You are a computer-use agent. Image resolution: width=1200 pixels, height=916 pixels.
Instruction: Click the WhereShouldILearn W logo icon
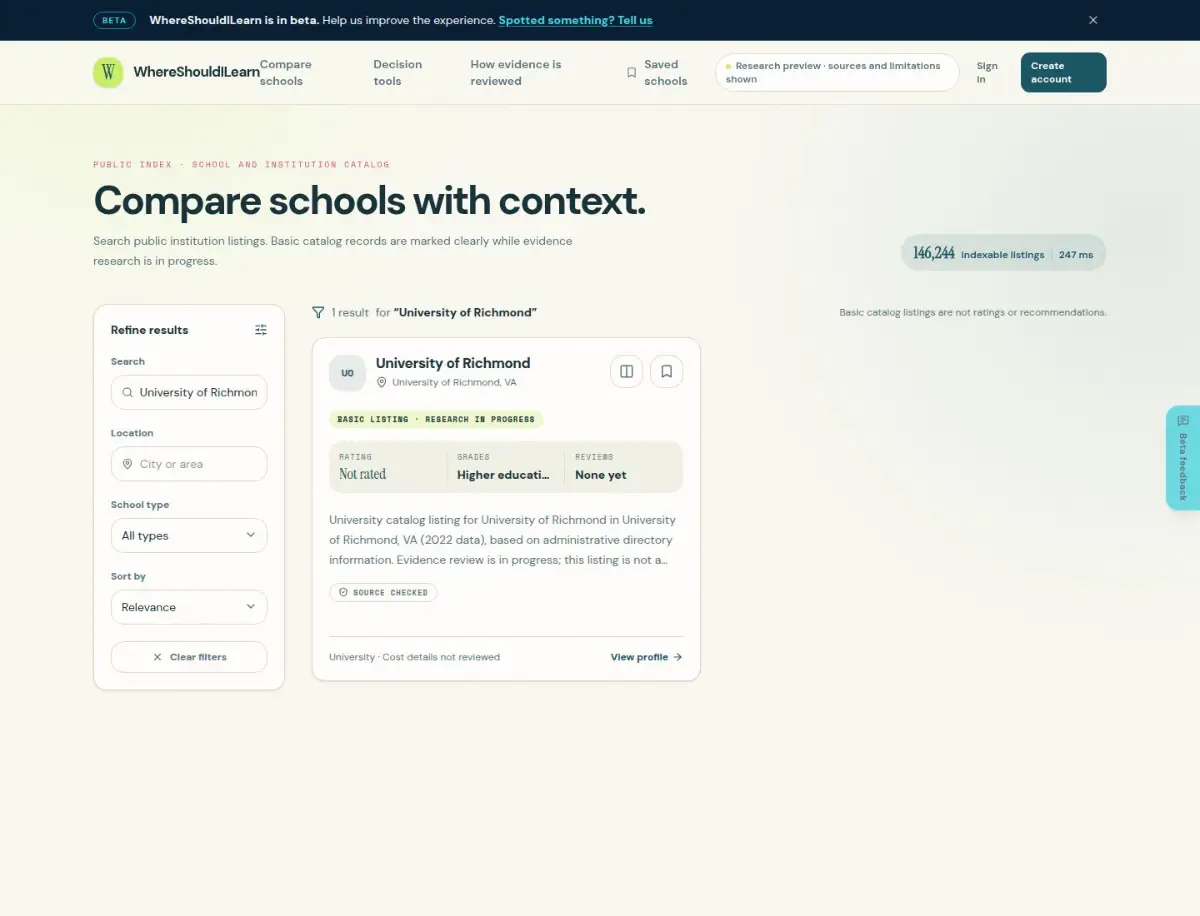click(108, 72)
